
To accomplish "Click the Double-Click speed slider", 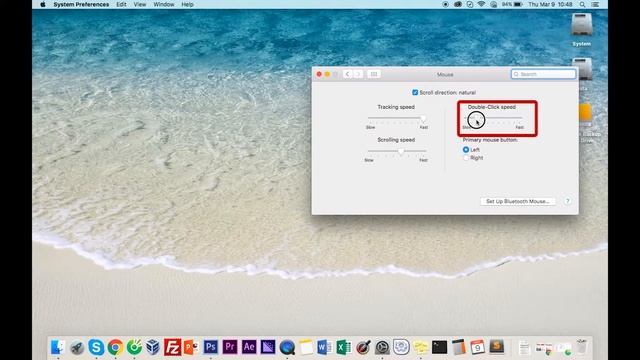I will coord(493,118).
